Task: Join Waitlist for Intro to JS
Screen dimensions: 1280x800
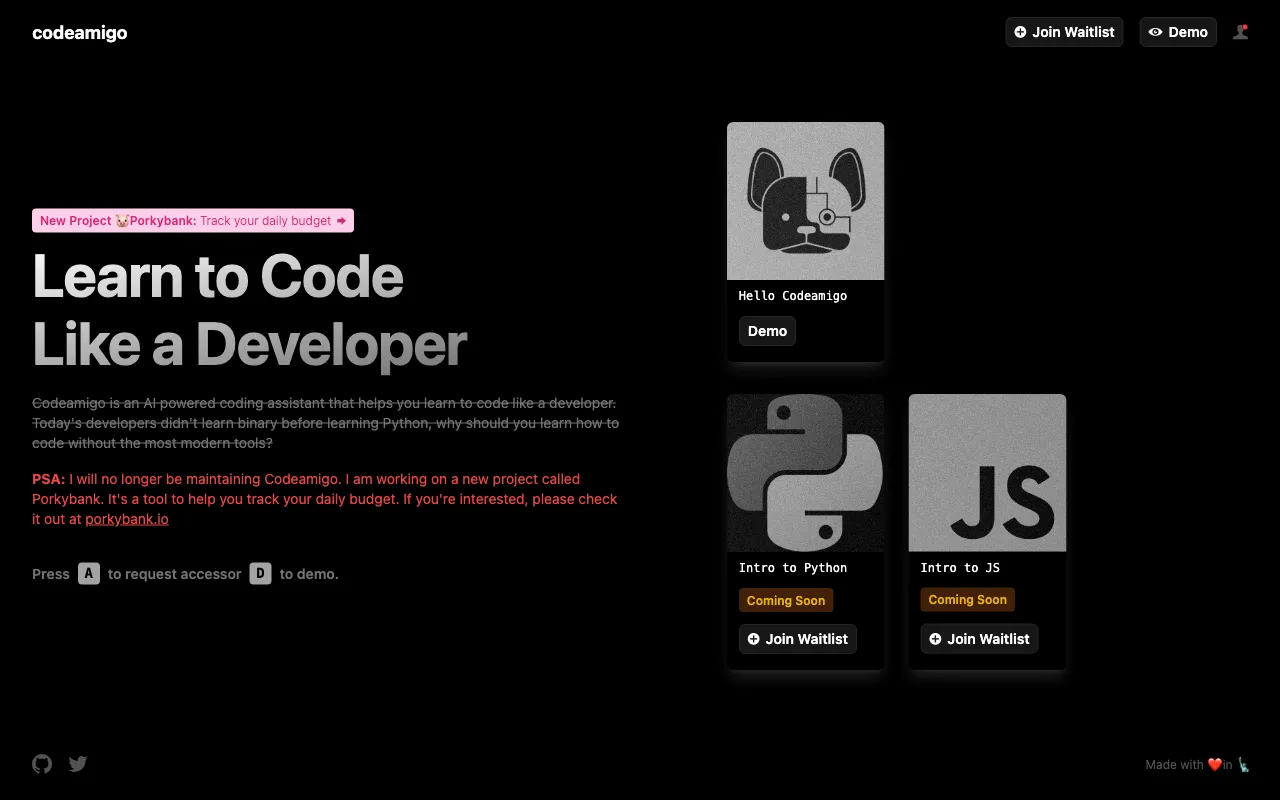Action: coord(979,639)
